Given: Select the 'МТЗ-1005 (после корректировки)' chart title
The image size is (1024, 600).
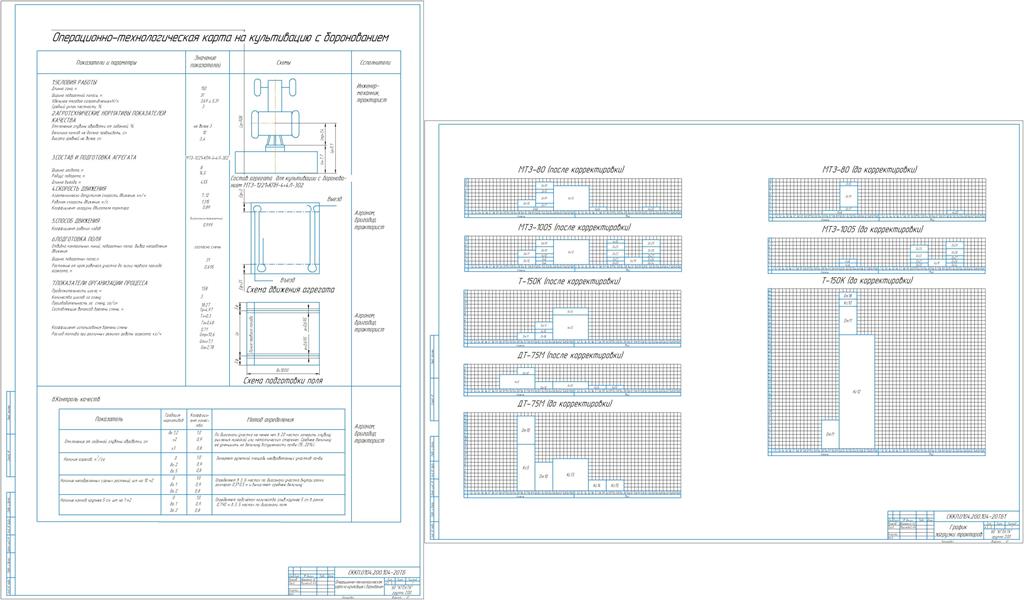Looking at the screenshot, I should click(574, 228).
